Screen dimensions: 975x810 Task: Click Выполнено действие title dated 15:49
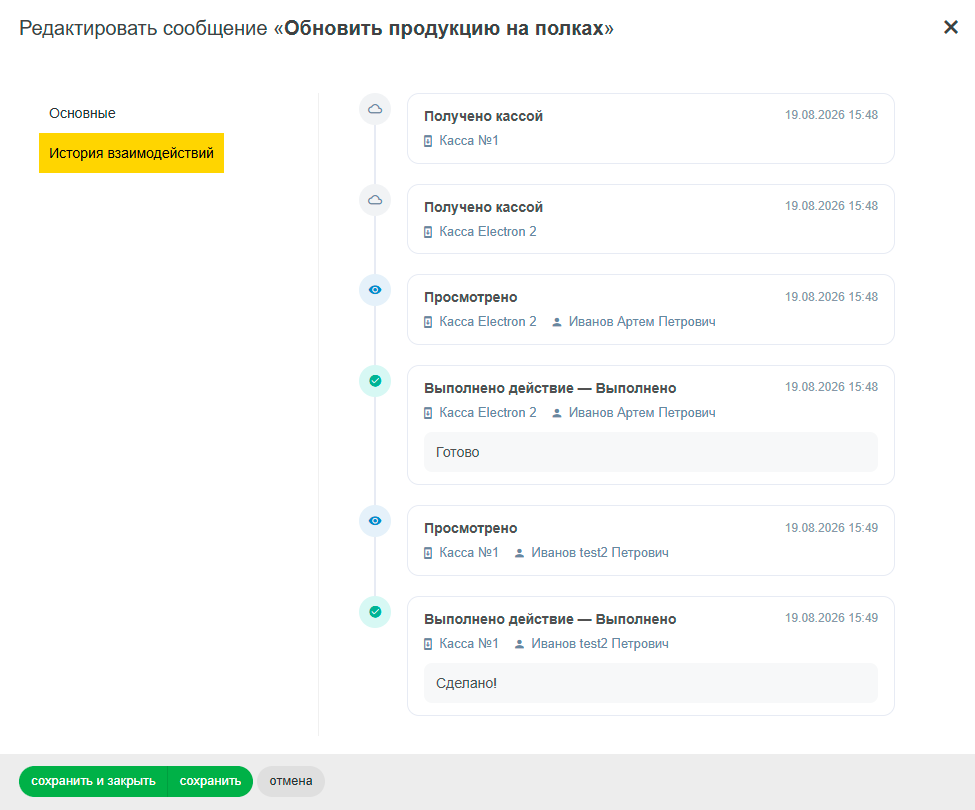(x=550, y=619)
